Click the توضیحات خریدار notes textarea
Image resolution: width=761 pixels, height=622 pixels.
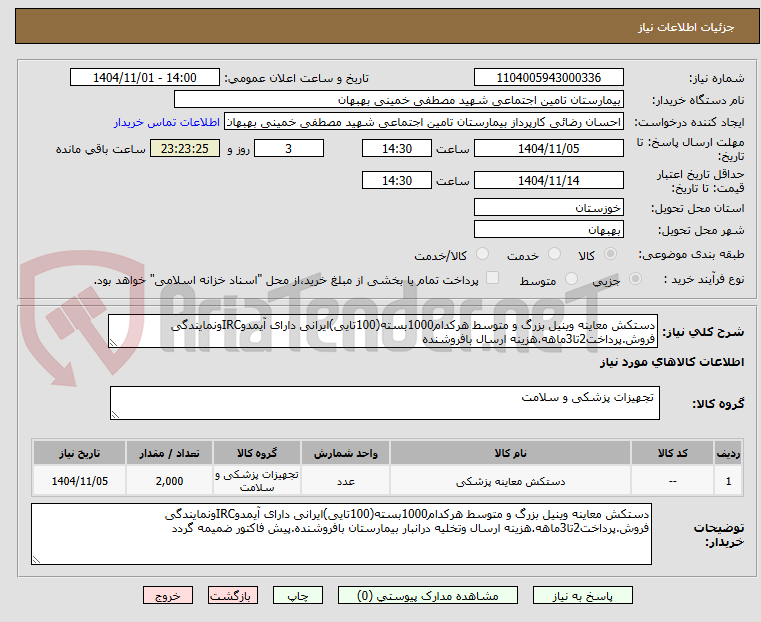click(x=341, y=534)
